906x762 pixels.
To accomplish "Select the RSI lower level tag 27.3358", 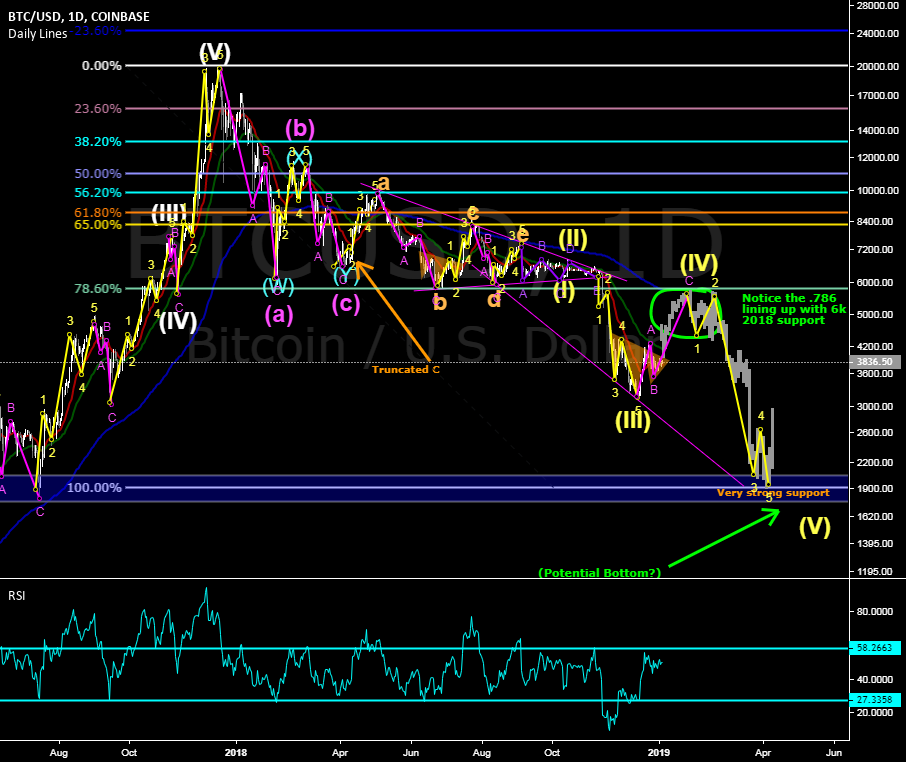I will (x=875, y=700).
